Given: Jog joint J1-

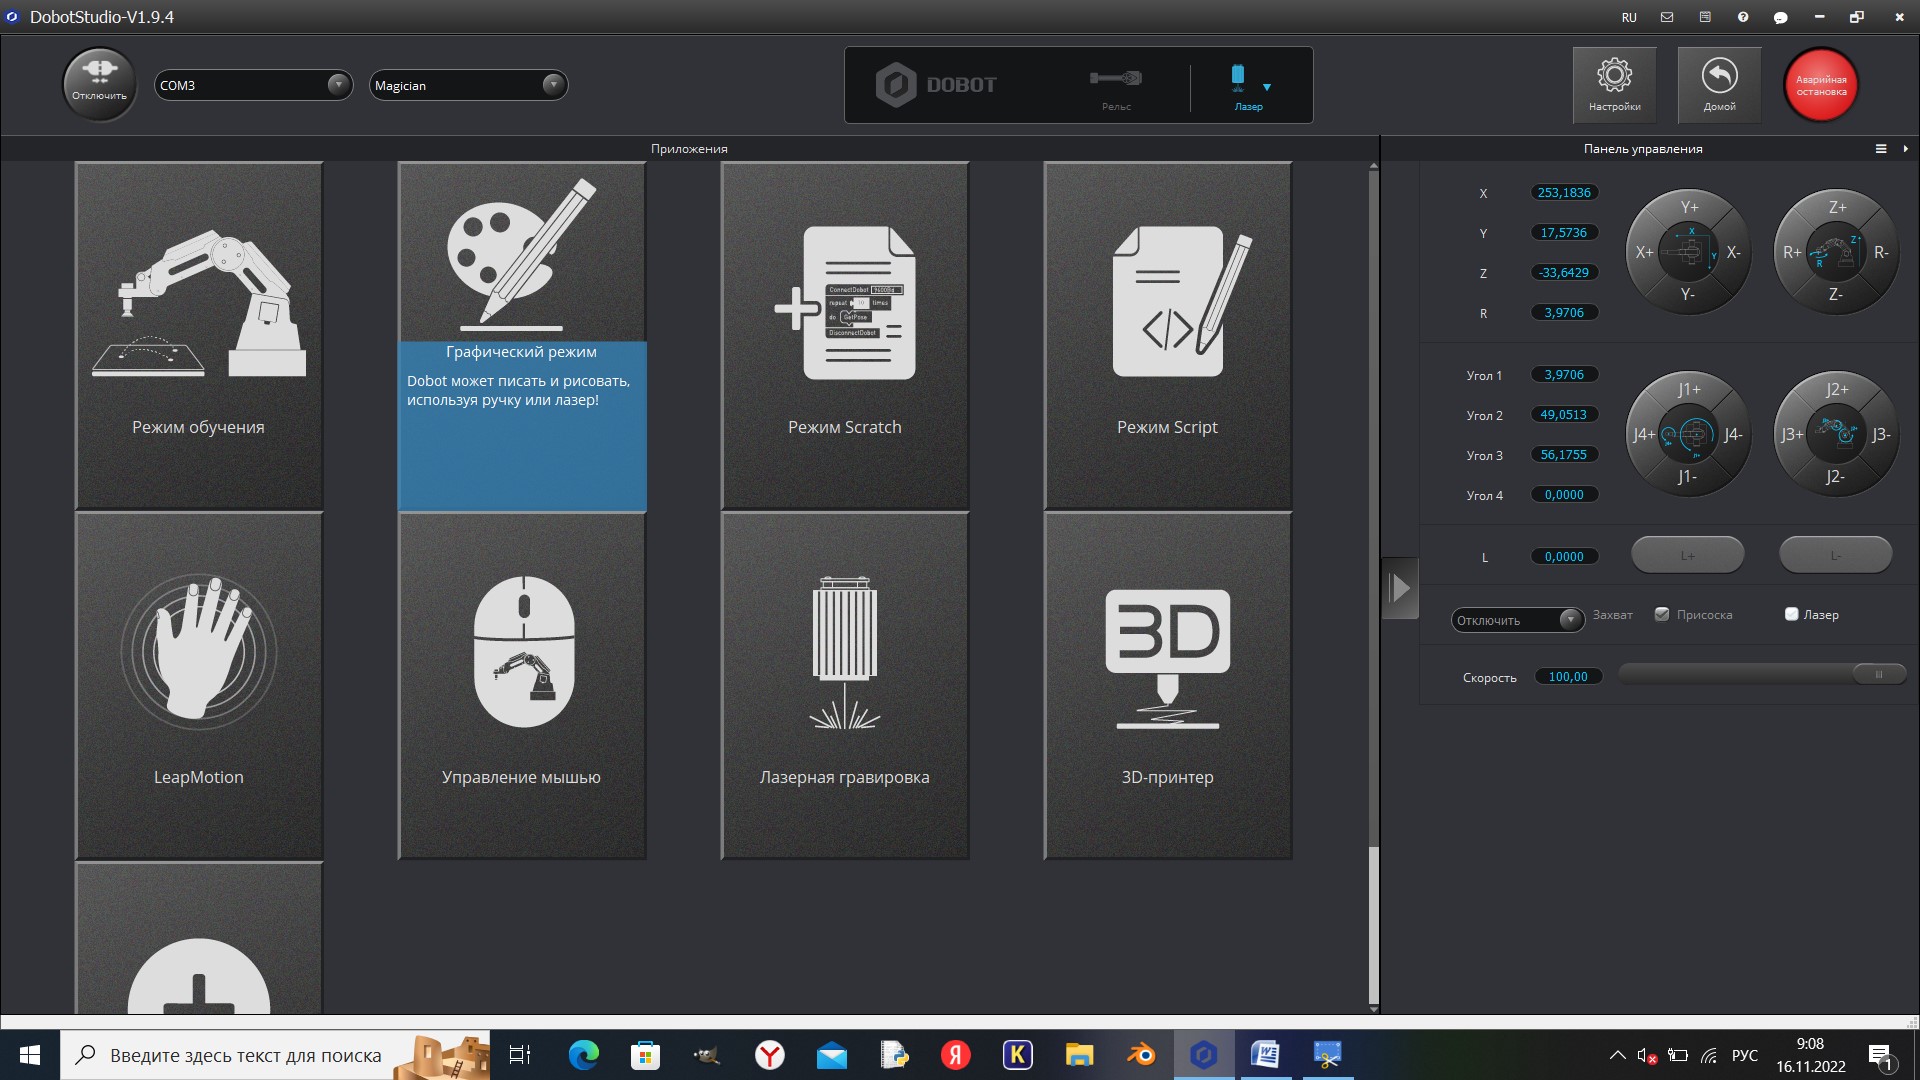Looking at the screenshot, I should pyautogui.click(x=1688, y=476).
